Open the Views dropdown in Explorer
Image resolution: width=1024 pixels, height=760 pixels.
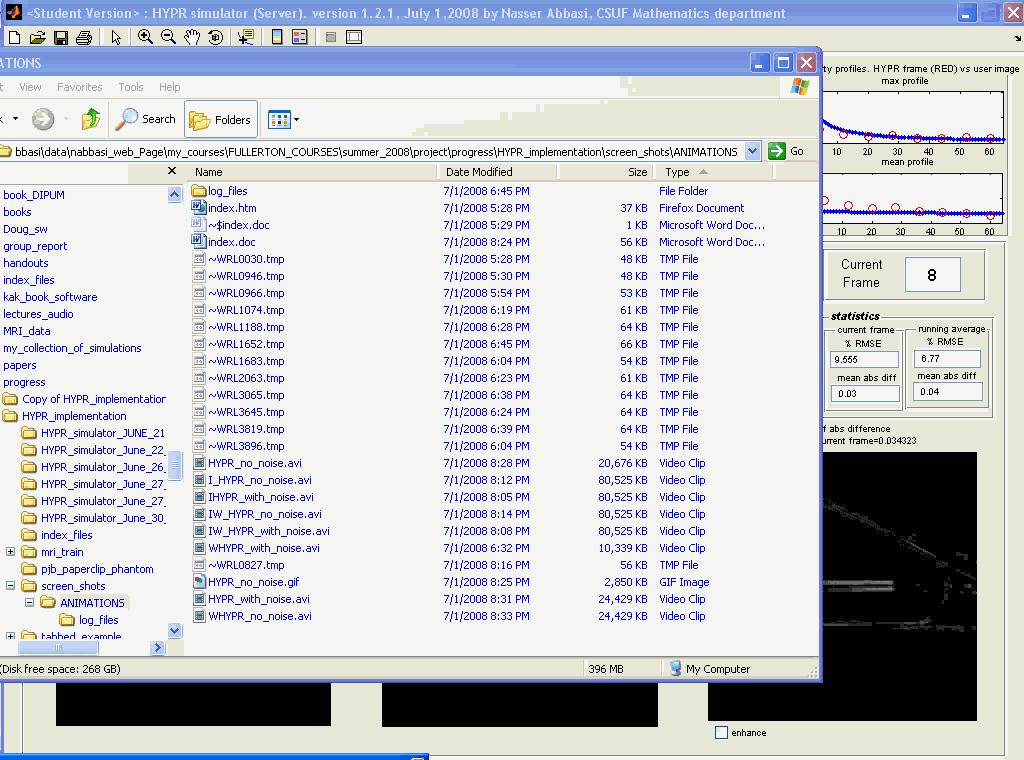(284, 120)
